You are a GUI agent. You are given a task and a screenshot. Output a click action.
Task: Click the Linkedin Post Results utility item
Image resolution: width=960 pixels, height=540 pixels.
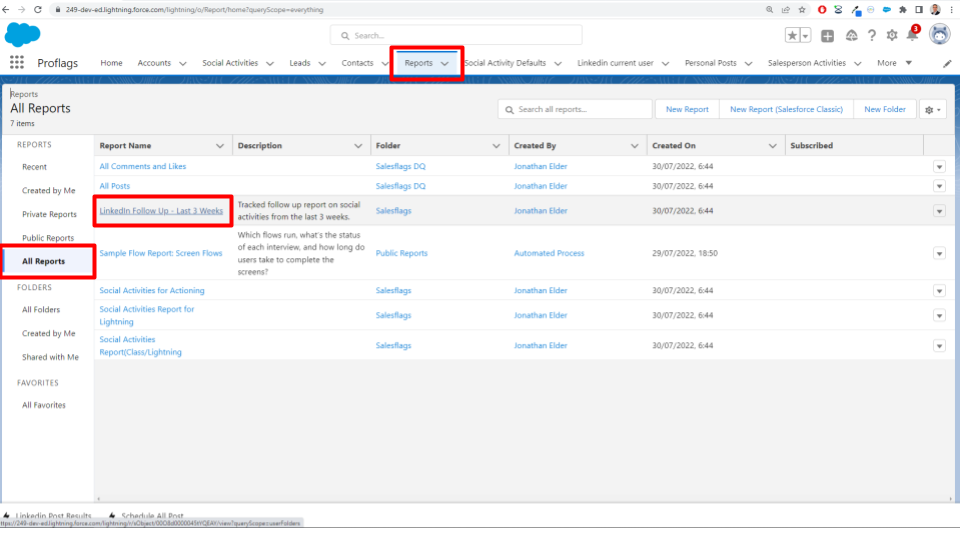point(47,516)
